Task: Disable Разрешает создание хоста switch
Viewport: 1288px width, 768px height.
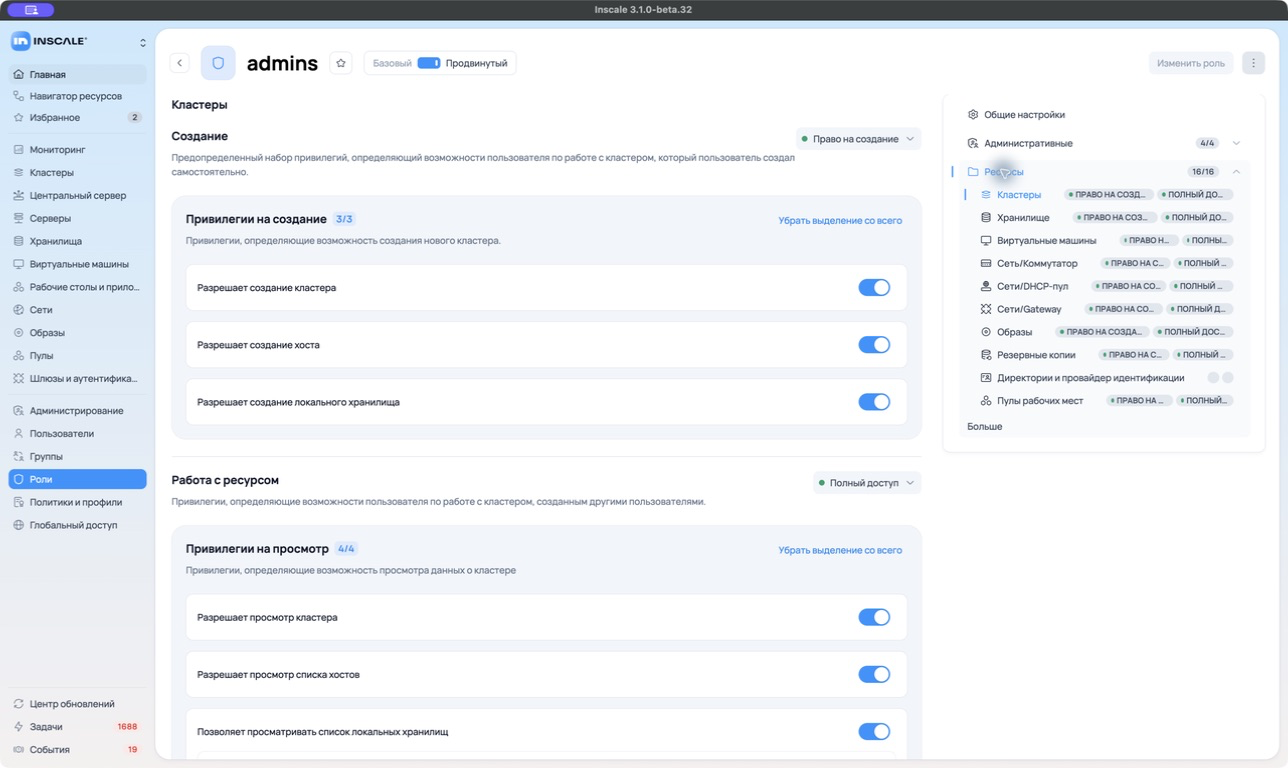Action: click(874, 345)
